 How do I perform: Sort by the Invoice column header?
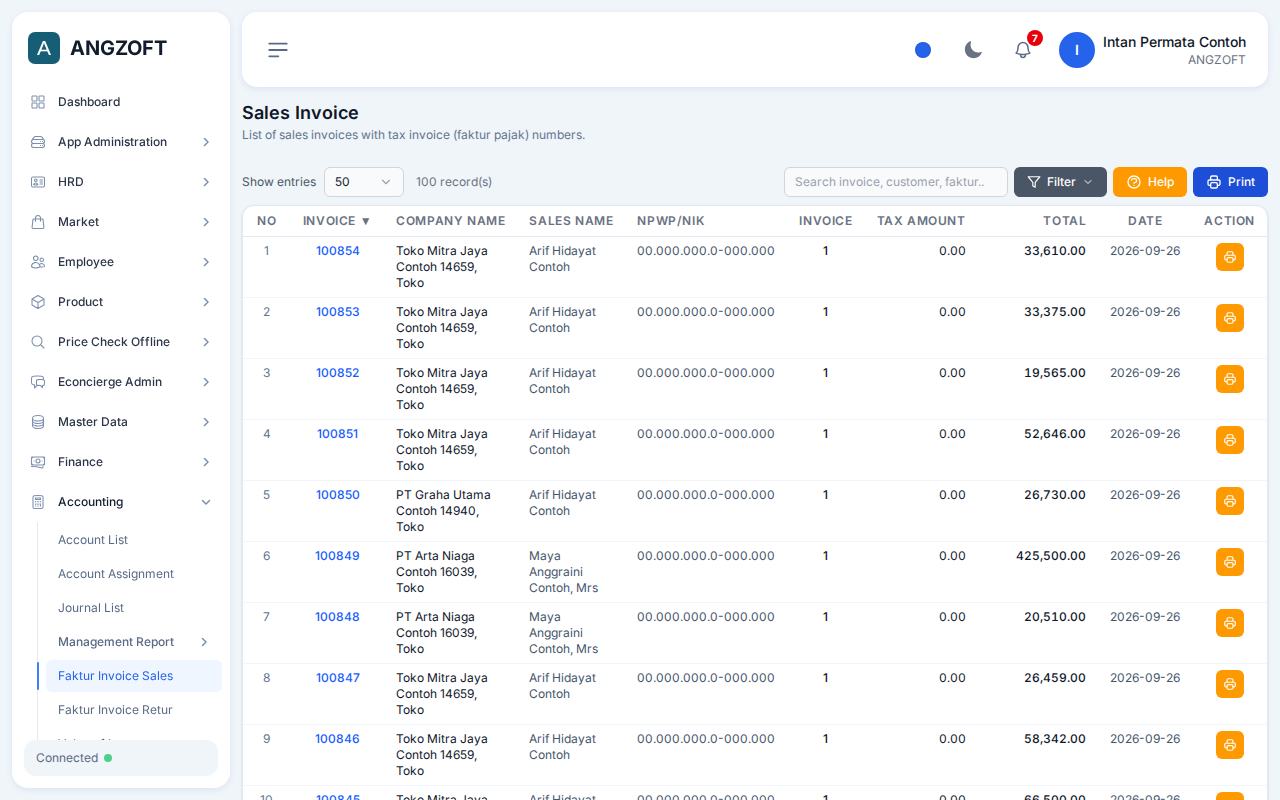pos(337,221)
